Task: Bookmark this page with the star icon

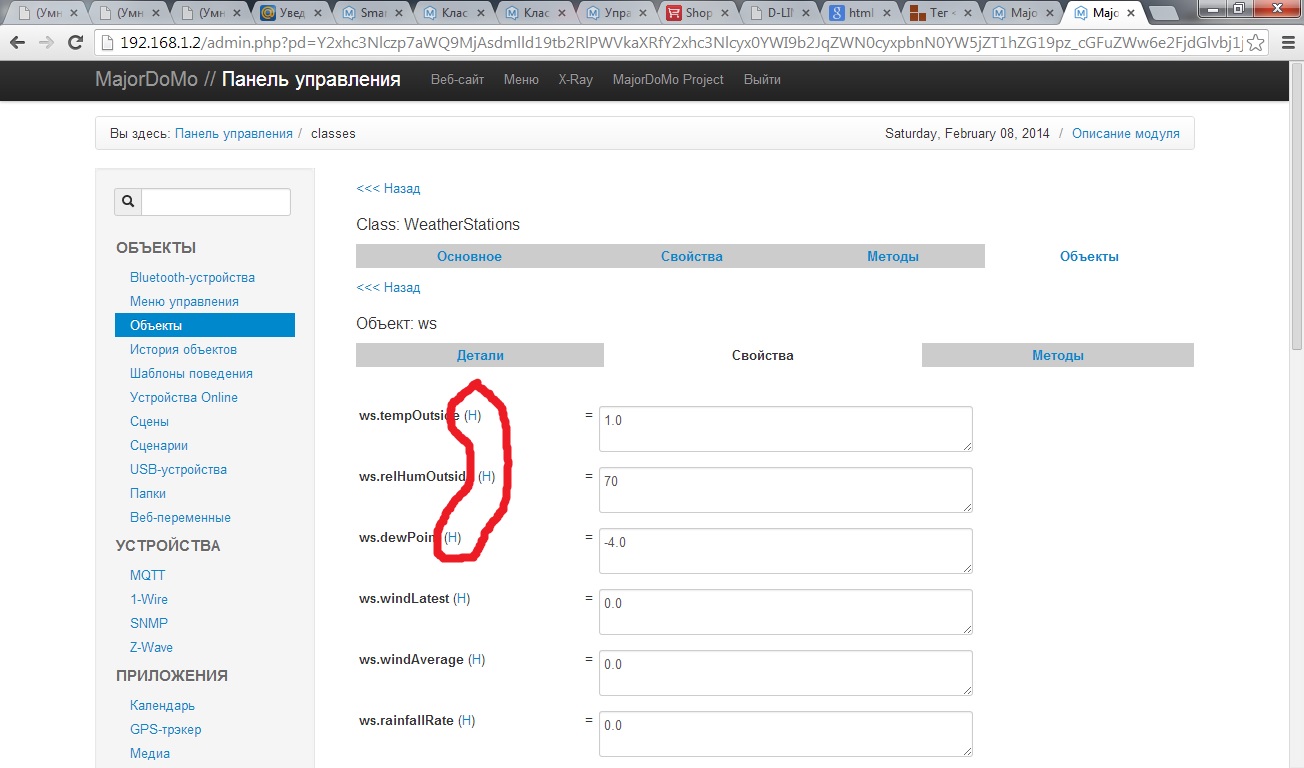Action: pyautogui.click(x=1255, y=44)
